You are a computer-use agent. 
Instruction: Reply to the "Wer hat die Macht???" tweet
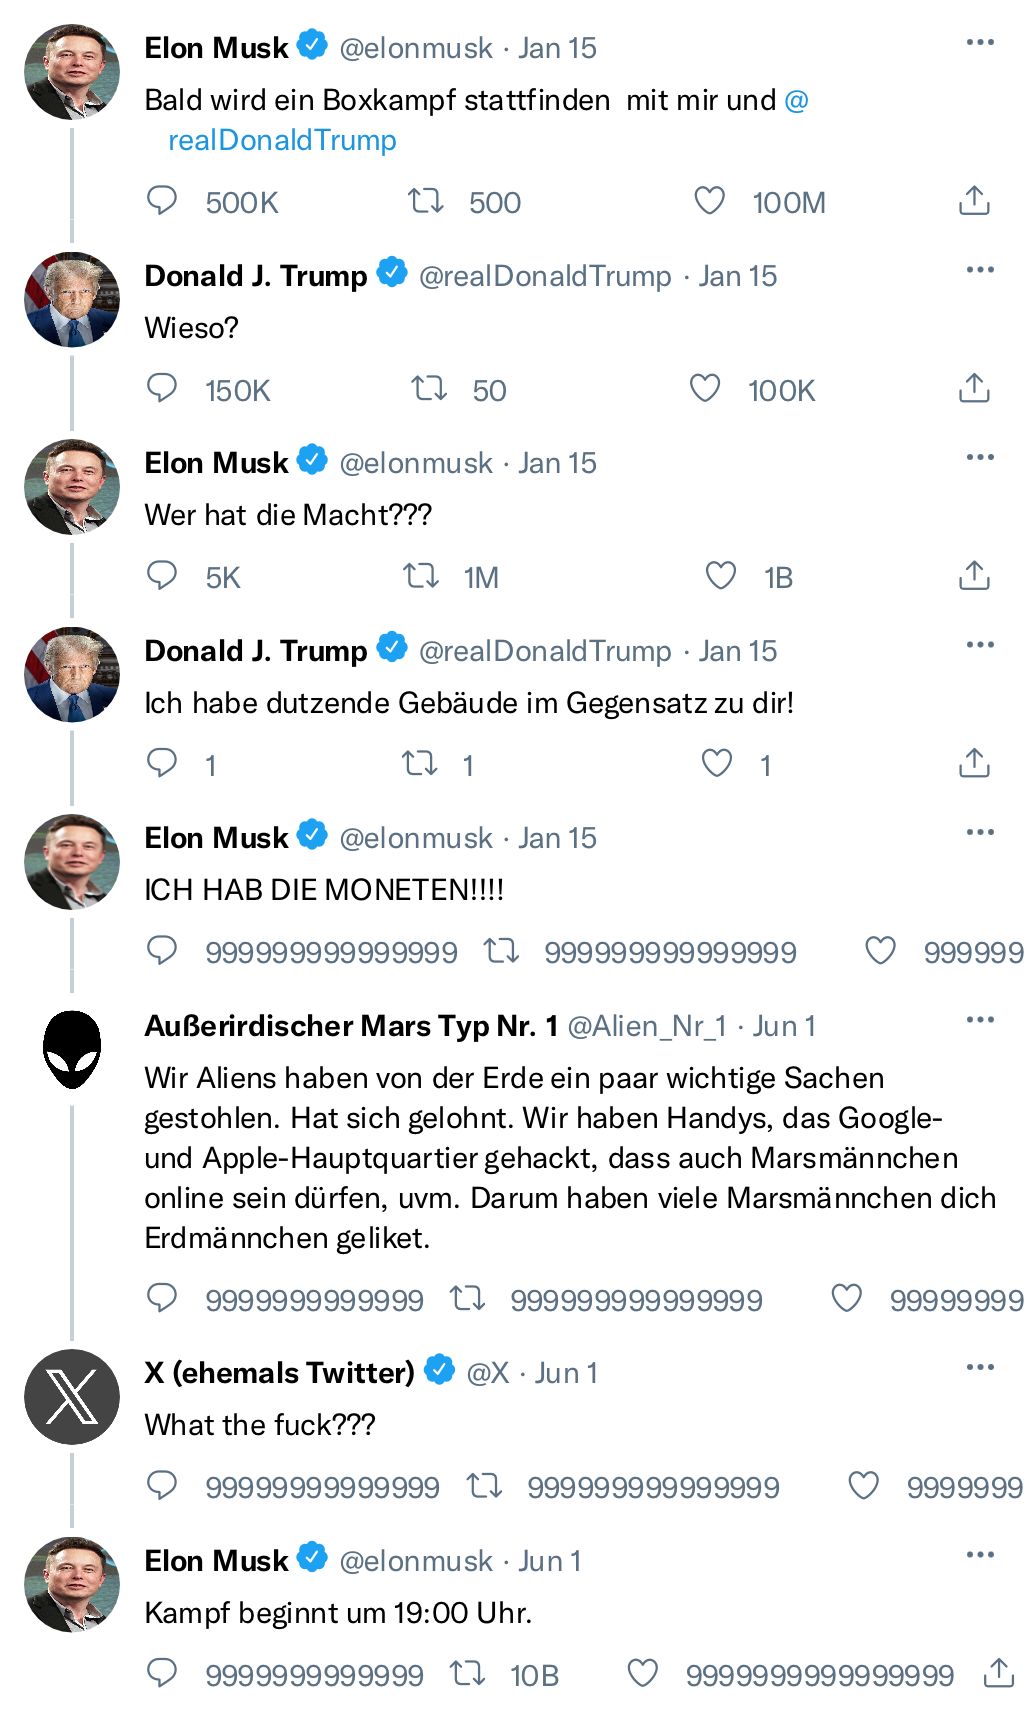162,576
